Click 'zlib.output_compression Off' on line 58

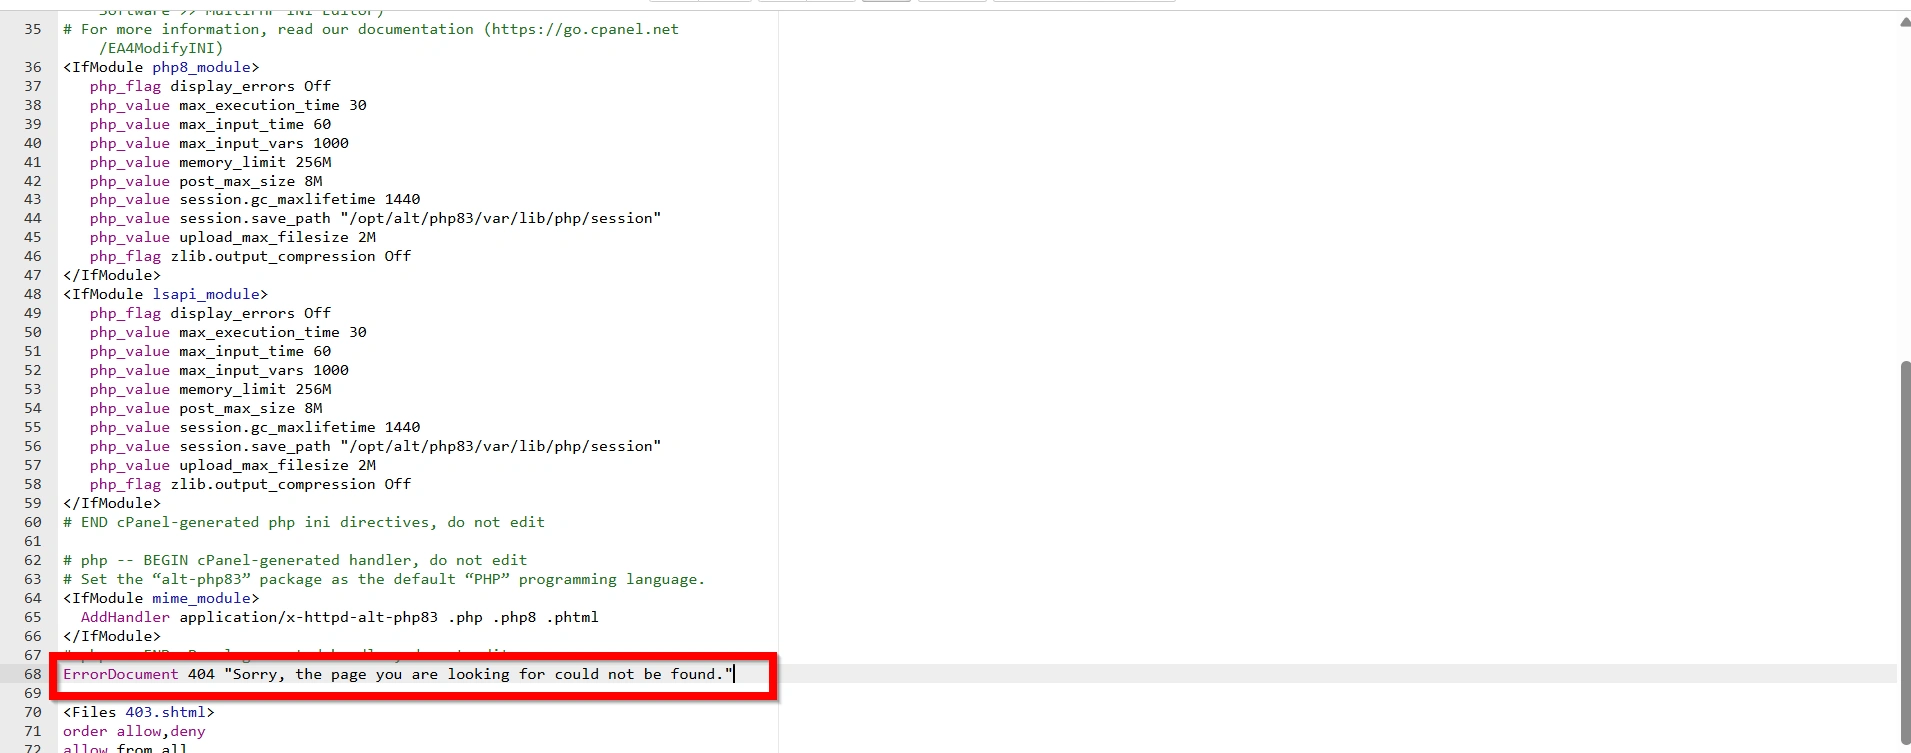click(x=291, y=484)
